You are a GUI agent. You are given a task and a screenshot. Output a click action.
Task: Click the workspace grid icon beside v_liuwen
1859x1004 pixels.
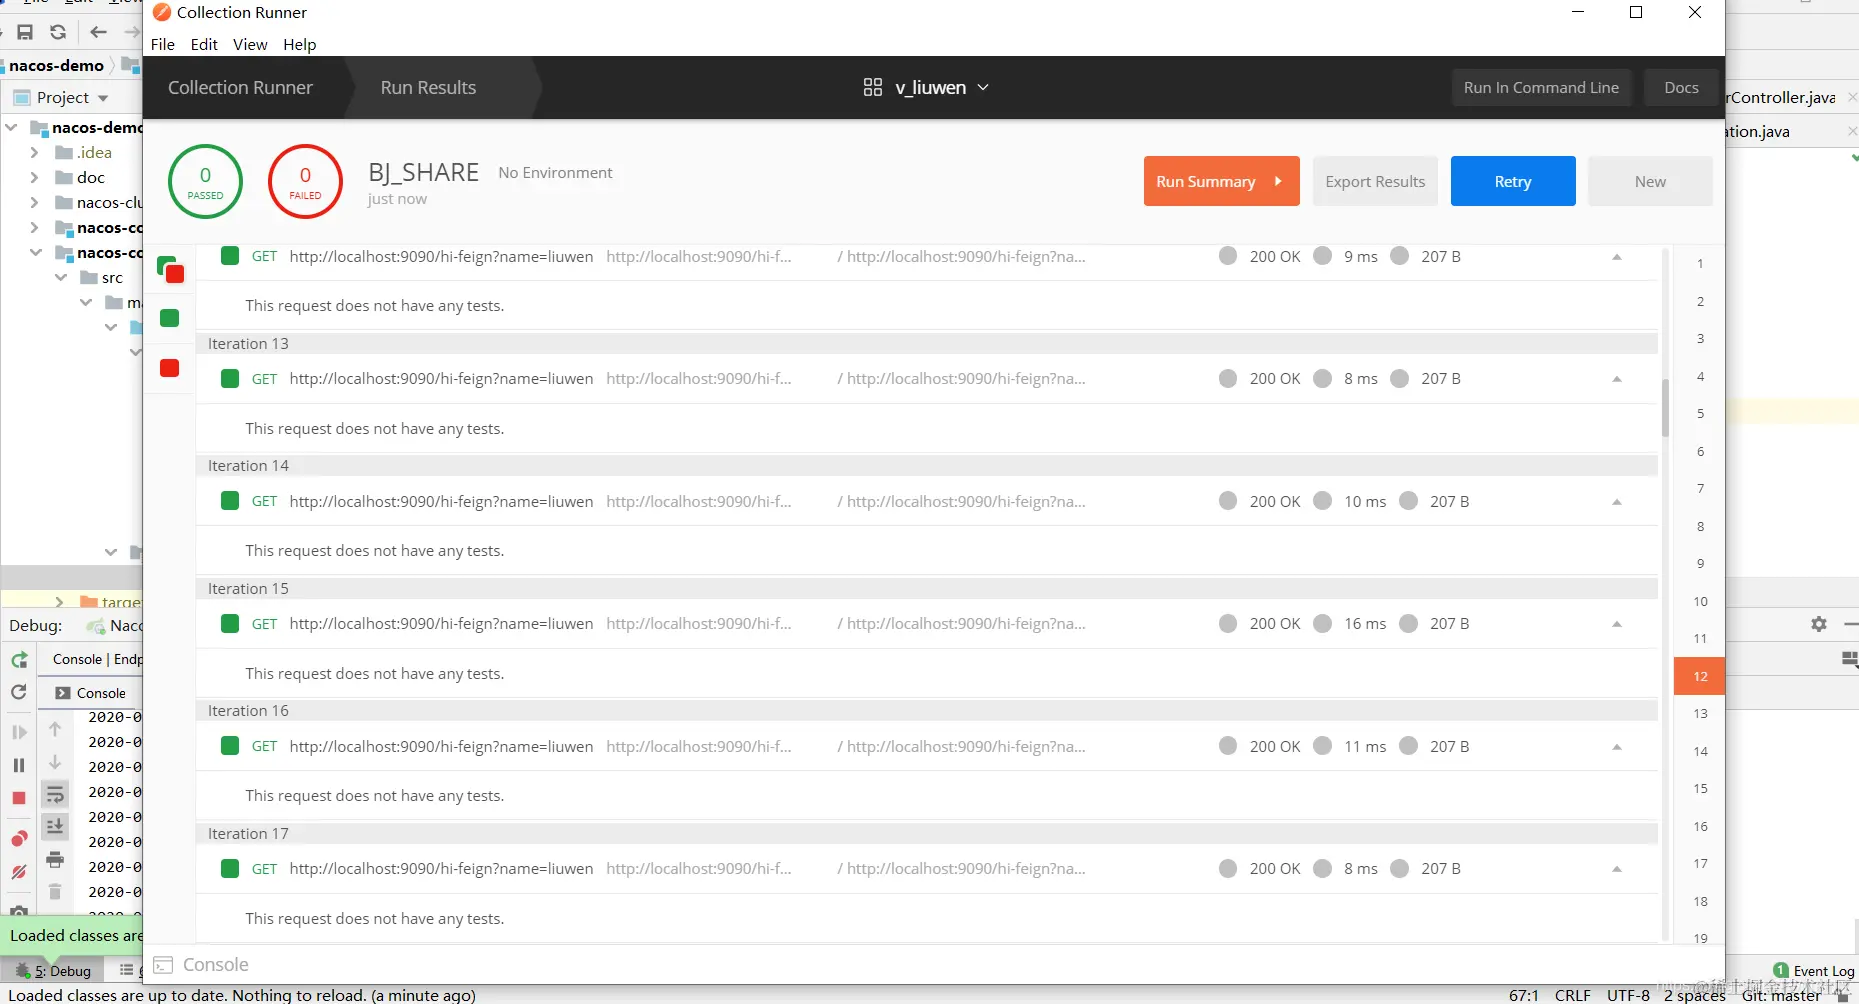873,88
